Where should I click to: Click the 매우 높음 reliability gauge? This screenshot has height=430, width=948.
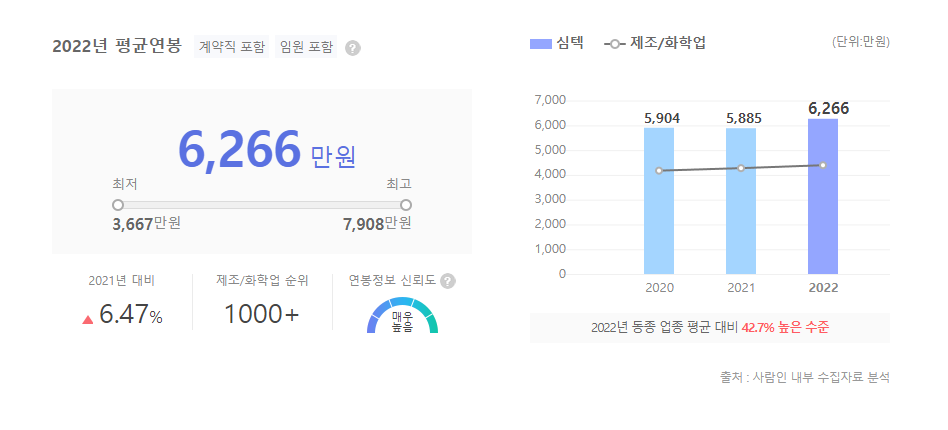point(402,316)
